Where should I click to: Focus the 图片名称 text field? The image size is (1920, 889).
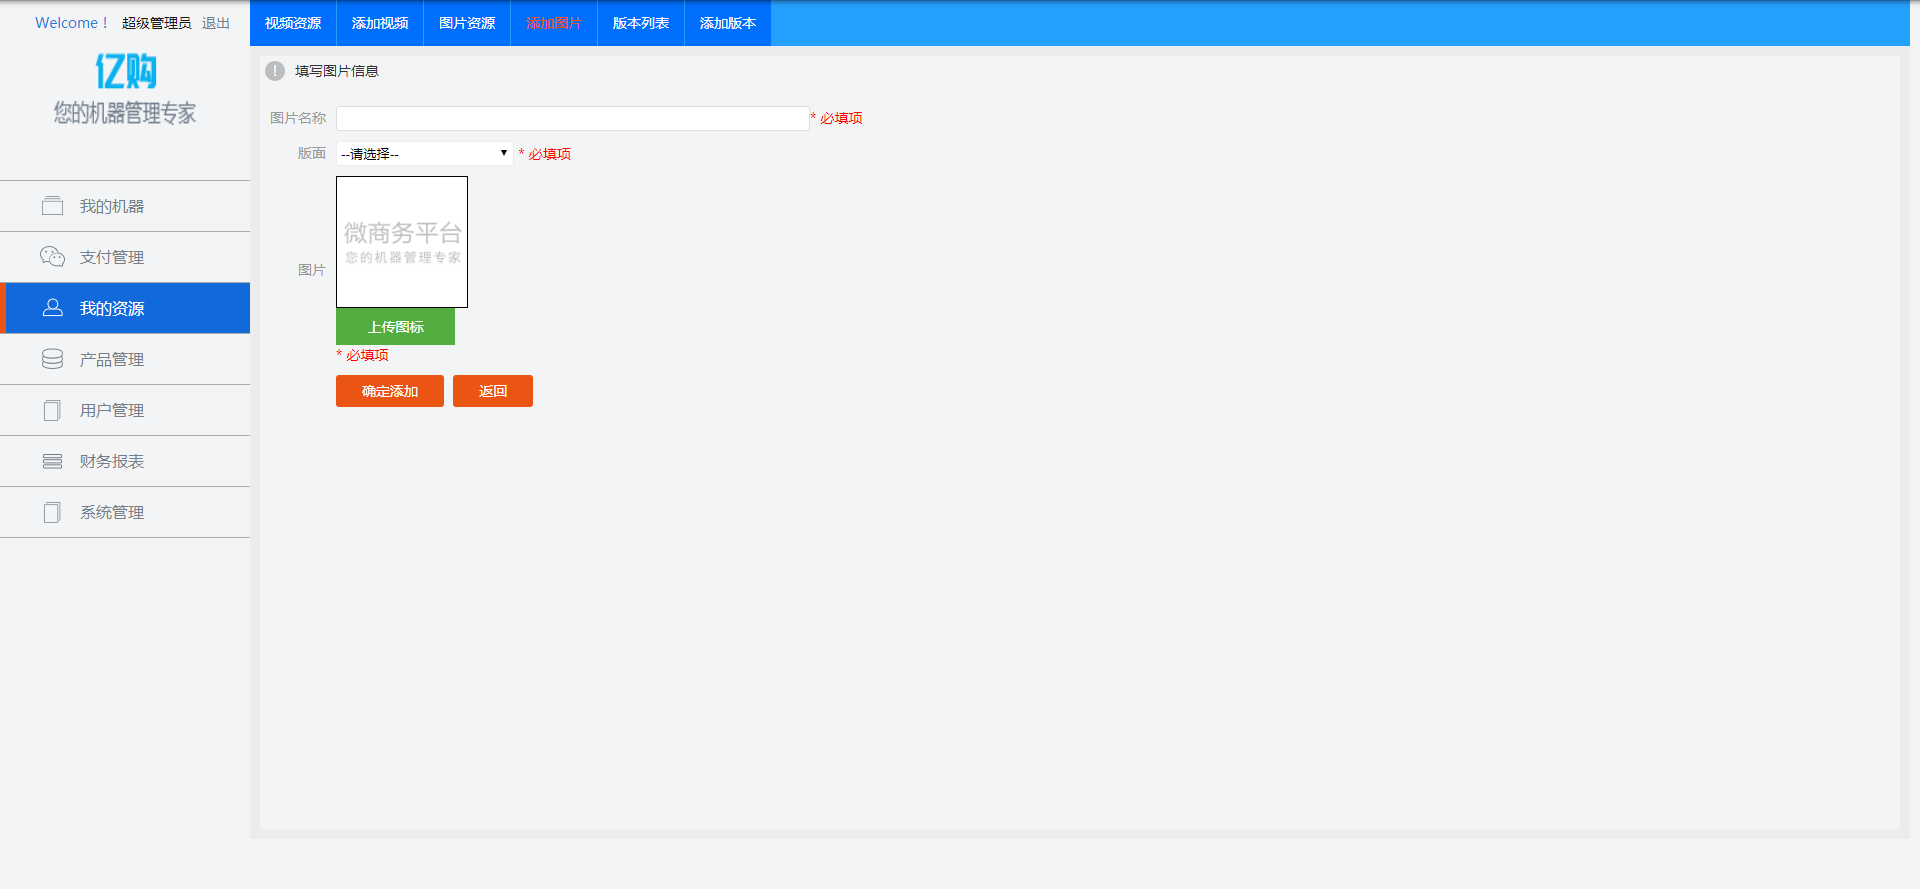click(x=572, y=118)
